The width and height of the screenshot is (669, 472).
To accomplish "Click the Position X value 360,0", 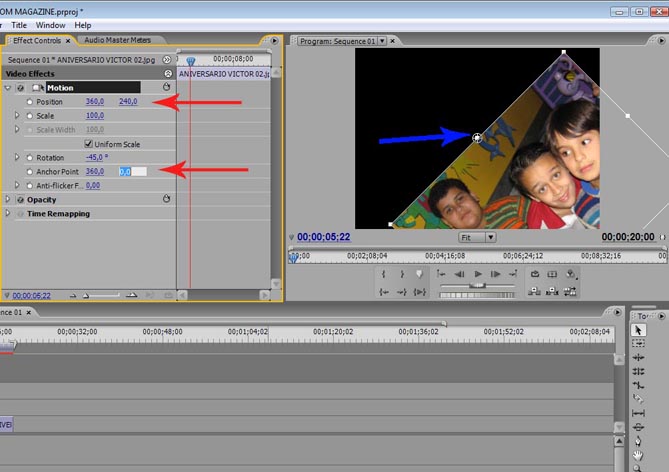I will [95, 102].
